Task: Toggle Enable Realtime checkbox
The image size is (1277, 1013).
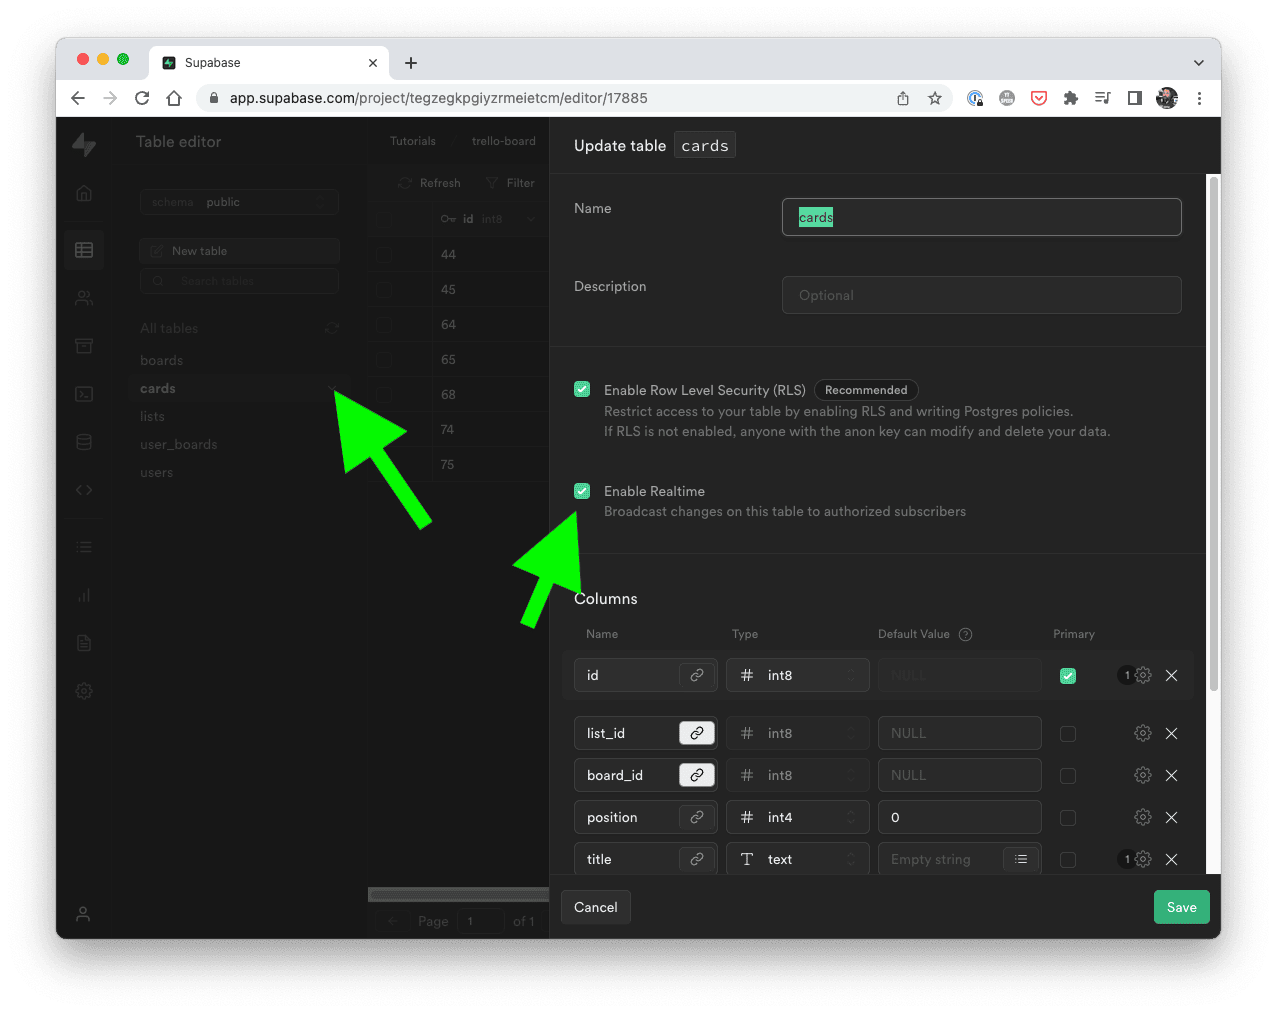Action: coord(582,491)
